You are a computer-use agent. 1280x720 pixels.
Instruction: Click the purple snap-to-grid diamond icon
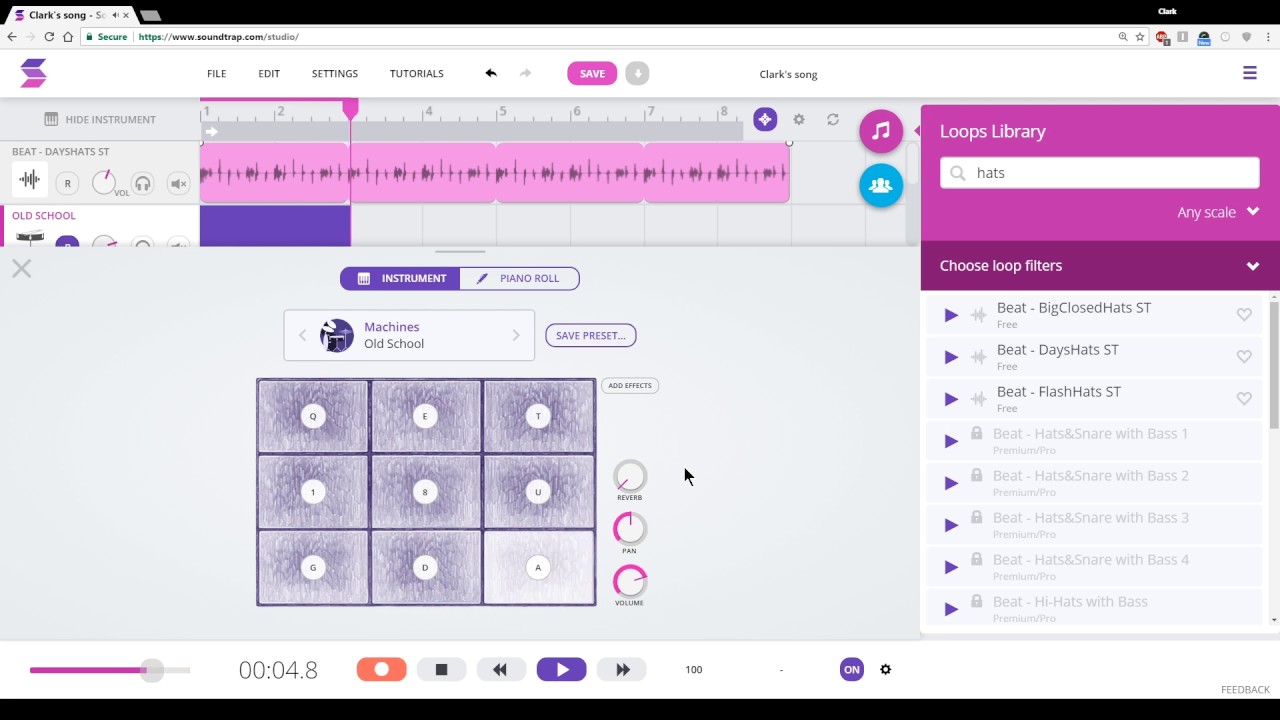tap(765, 119)
